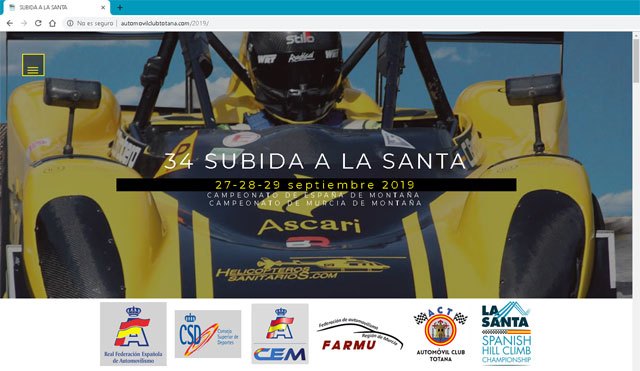Viewport: 640px width, 371px height.
Task: Click the CSD Consejo Superior de Deportes logo
Action: pos(208,334)
